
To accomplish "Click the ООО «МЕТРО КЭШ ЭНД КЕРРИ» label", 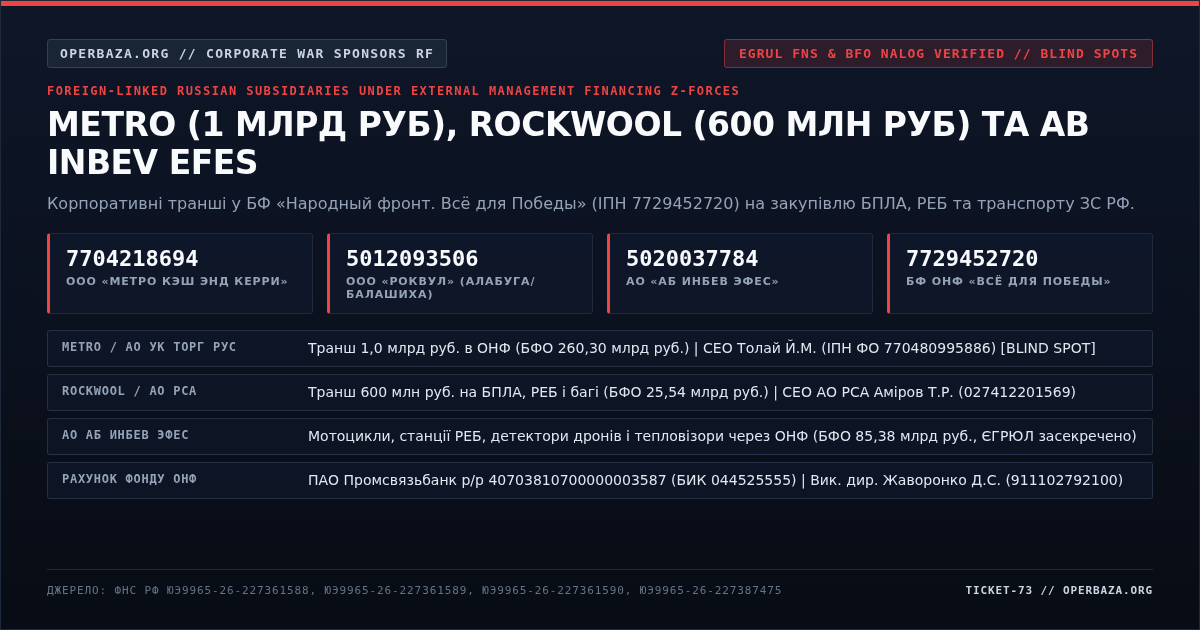I will (x=177, y=281).
